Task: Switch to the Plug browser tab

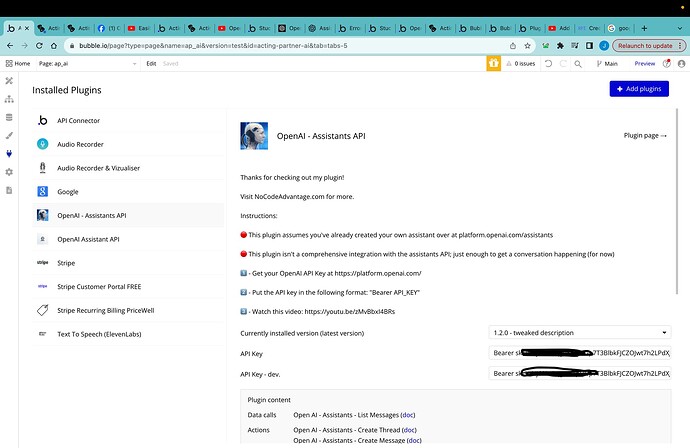Action: pos(530,28)
